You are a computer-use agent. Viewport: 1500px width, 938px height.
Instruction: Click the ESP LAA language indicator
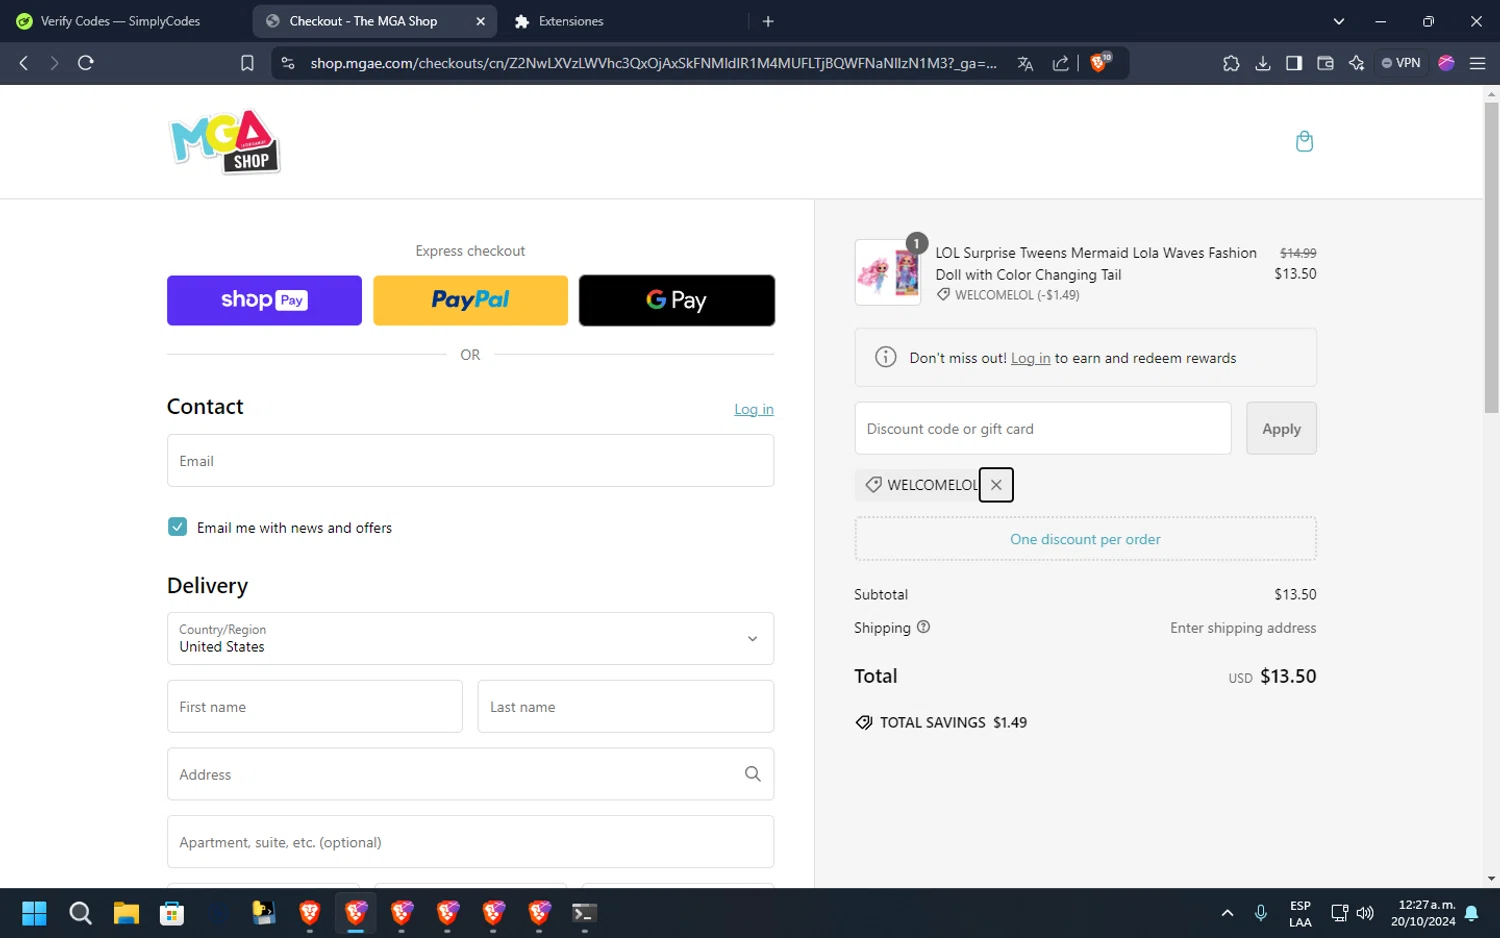[1300, 913]
